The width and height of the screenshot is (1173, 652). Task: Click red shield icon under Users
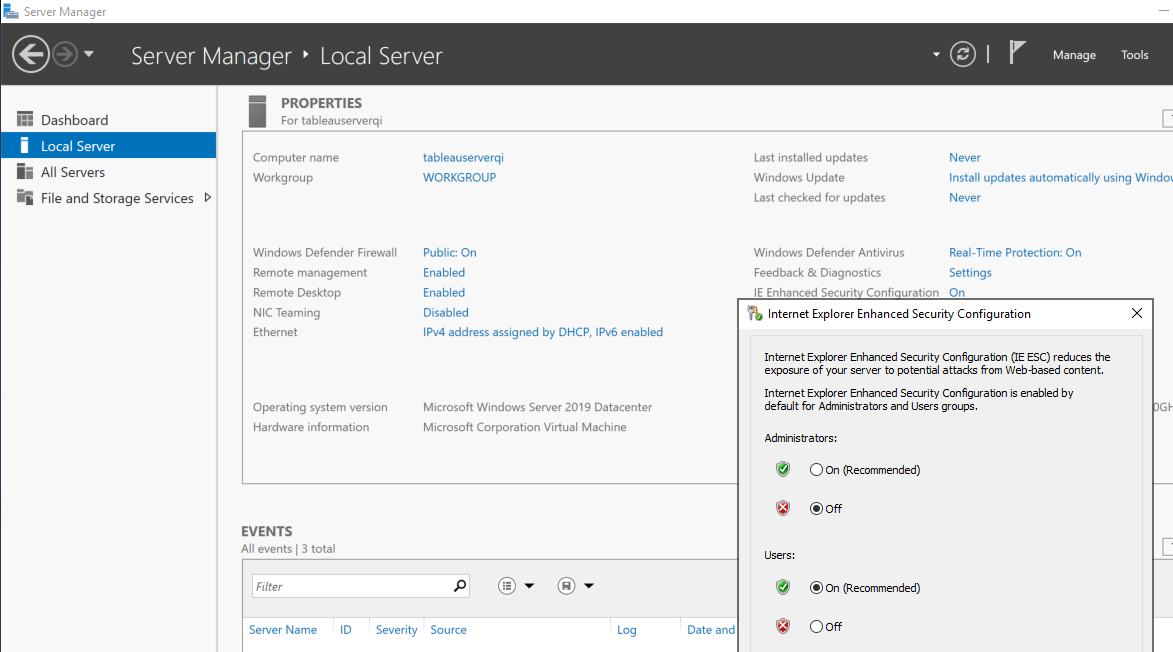point(782,626)
